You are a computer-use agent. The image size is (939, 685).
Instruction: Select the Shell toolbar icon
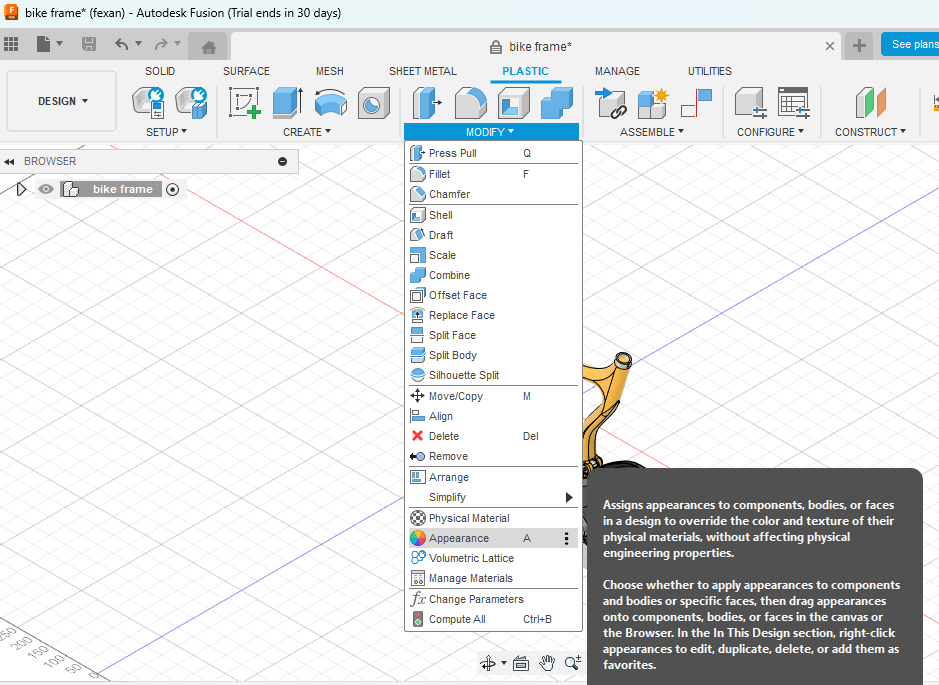click(x=514, y=102)
